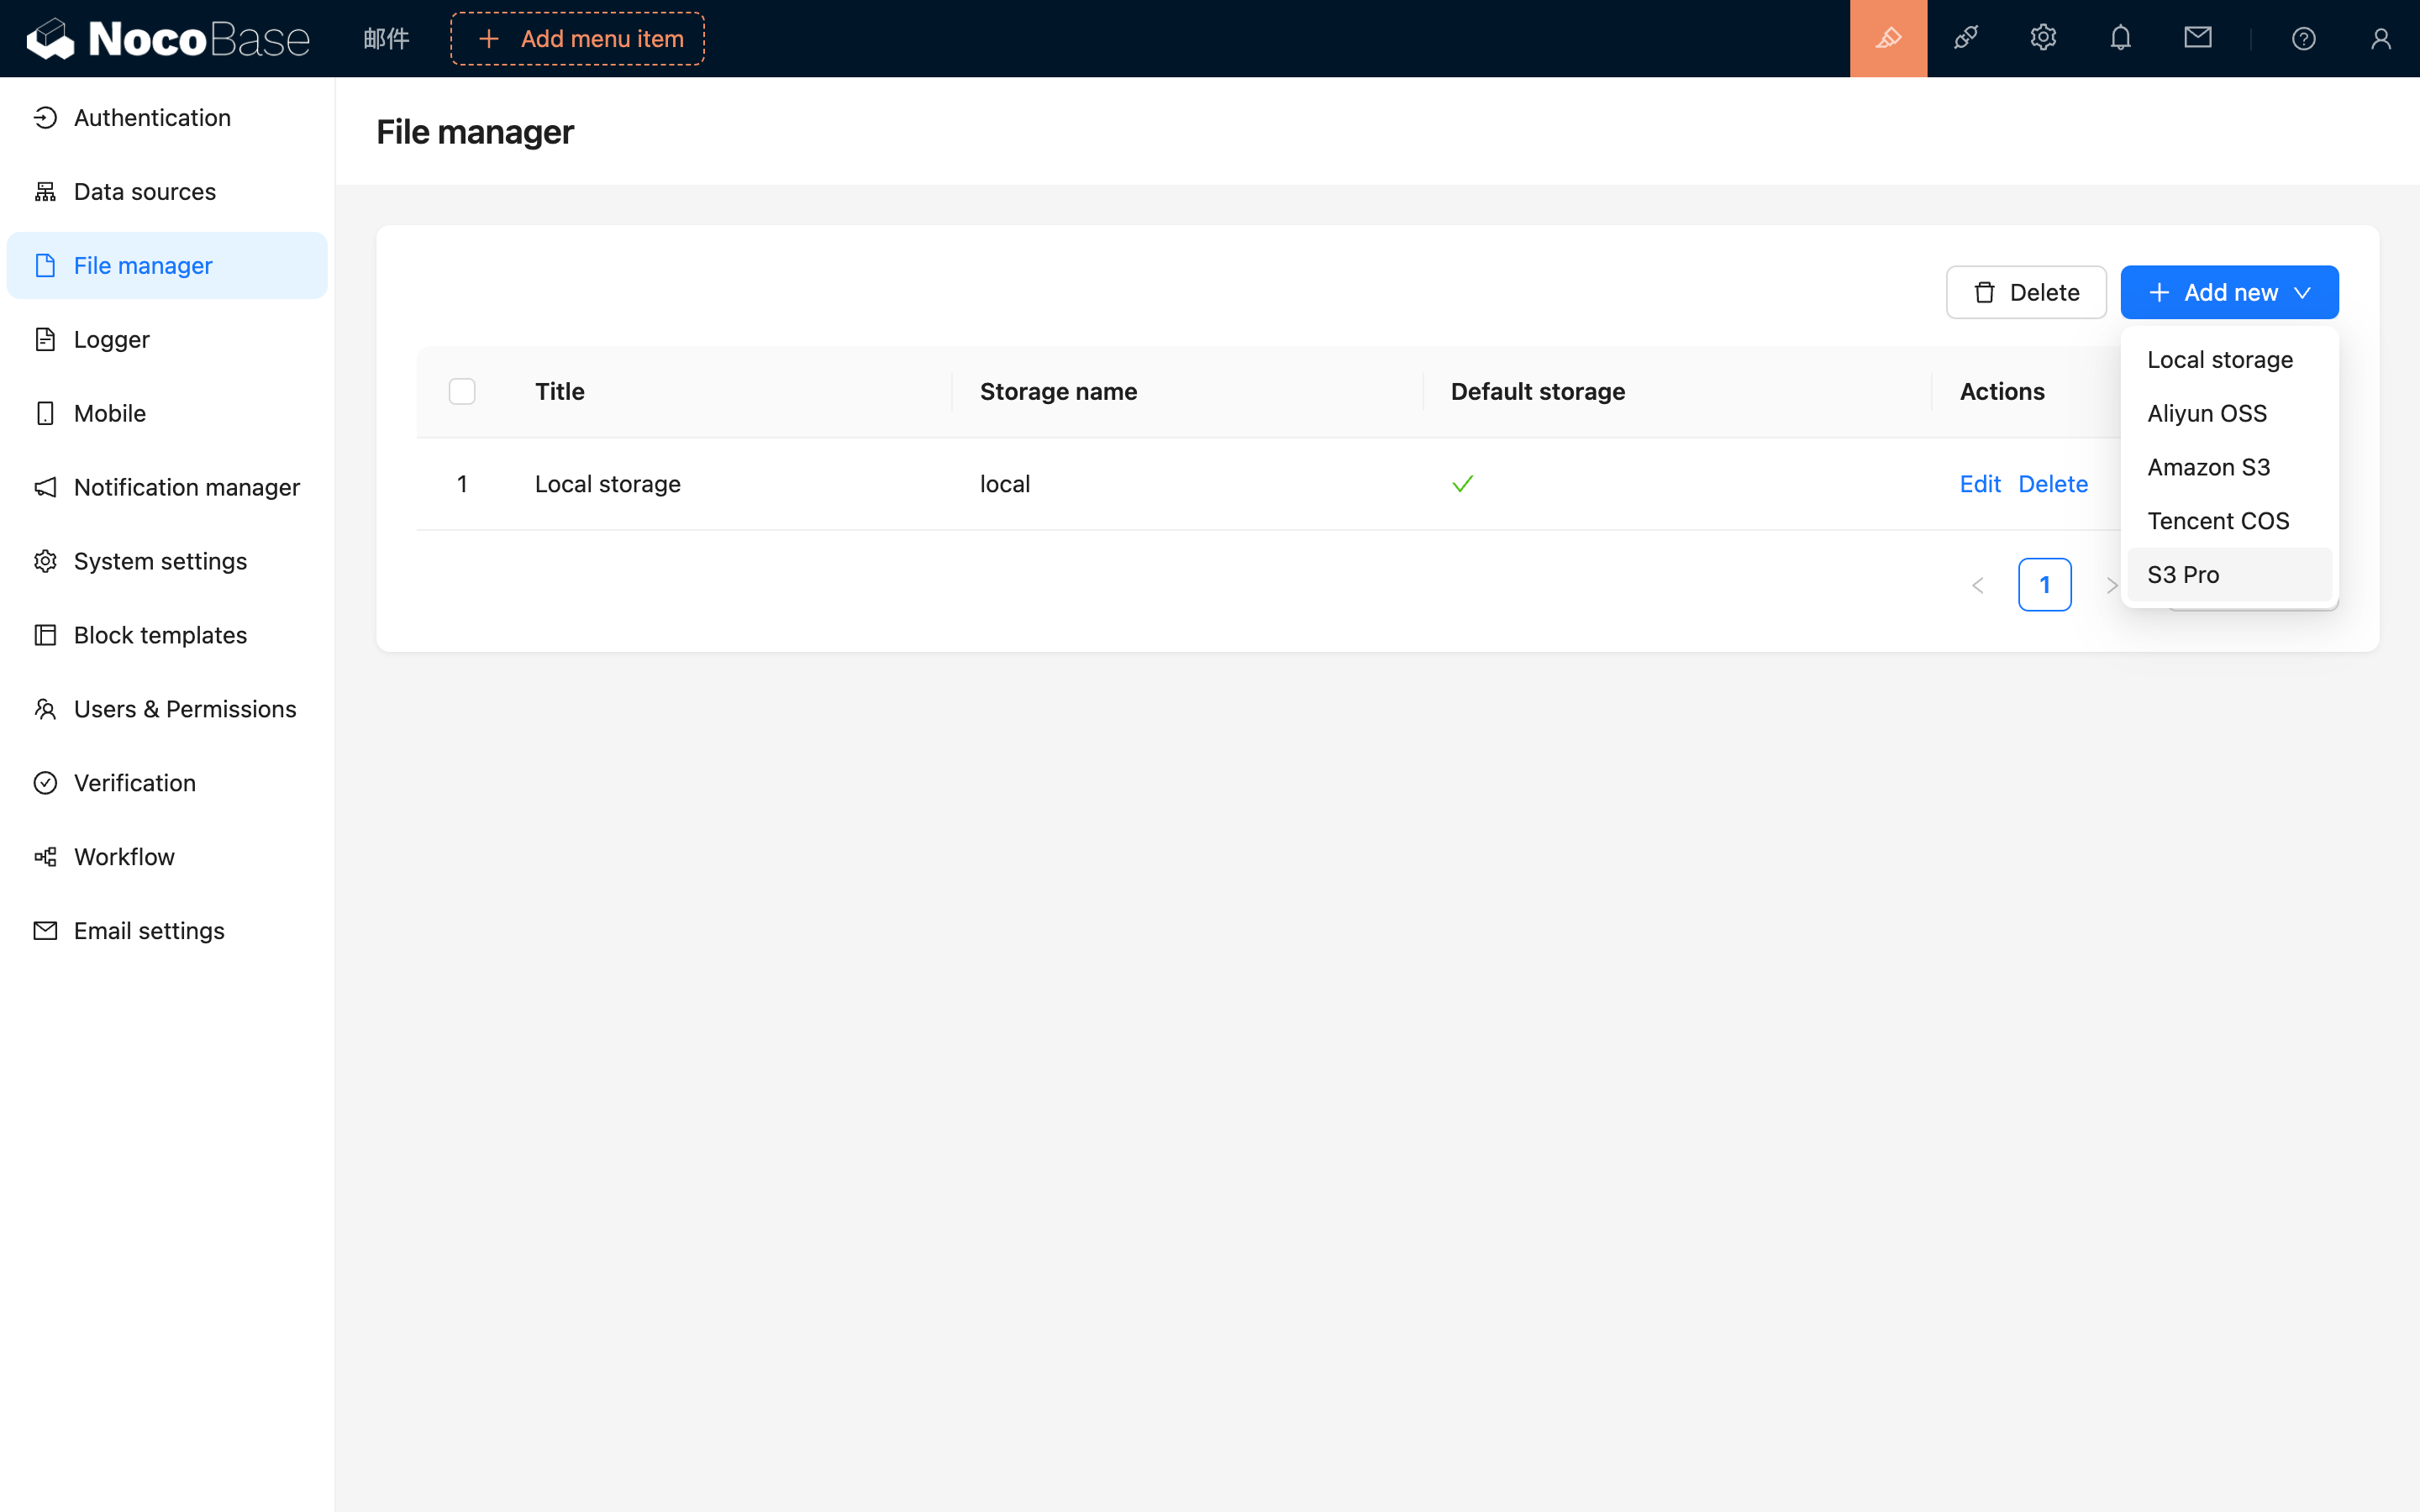Click Add menu item button
The width and height of the screenshot is (2420, 1512).
click(577, 38)
